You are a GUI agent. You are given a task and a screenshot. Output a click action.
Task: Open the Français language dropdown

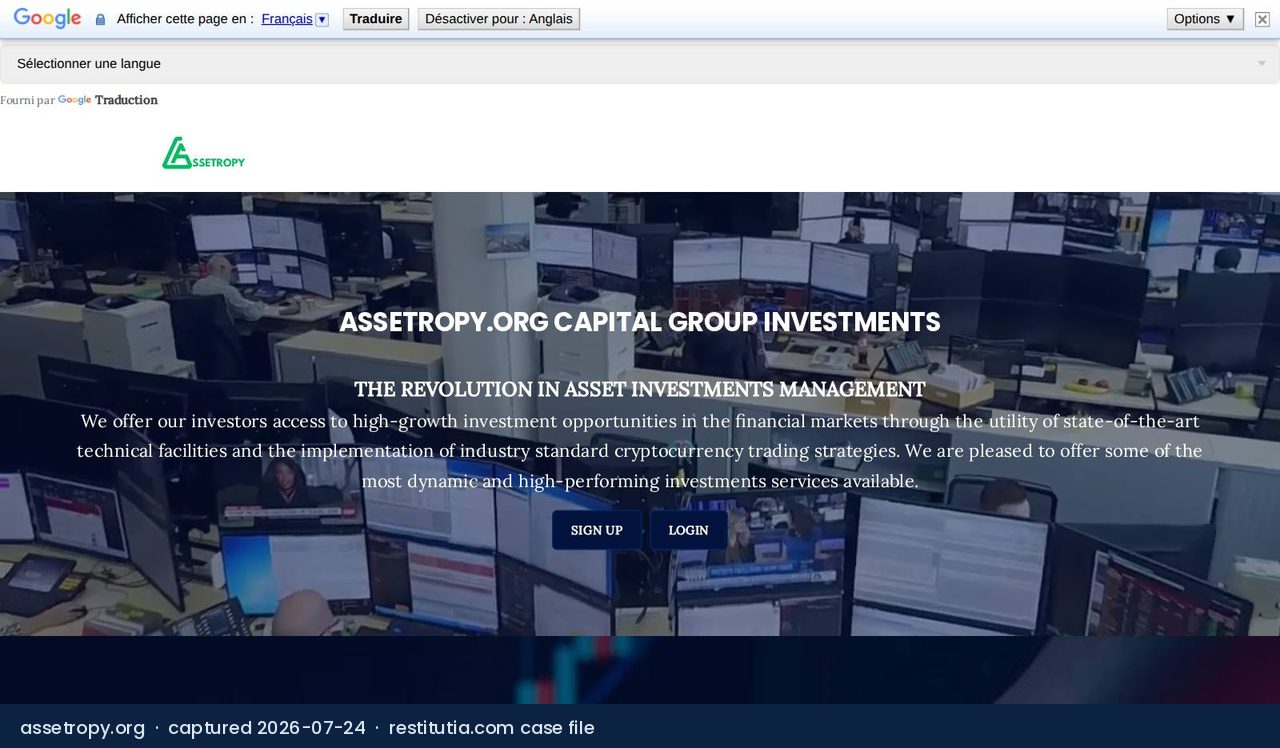click(295, 19)
